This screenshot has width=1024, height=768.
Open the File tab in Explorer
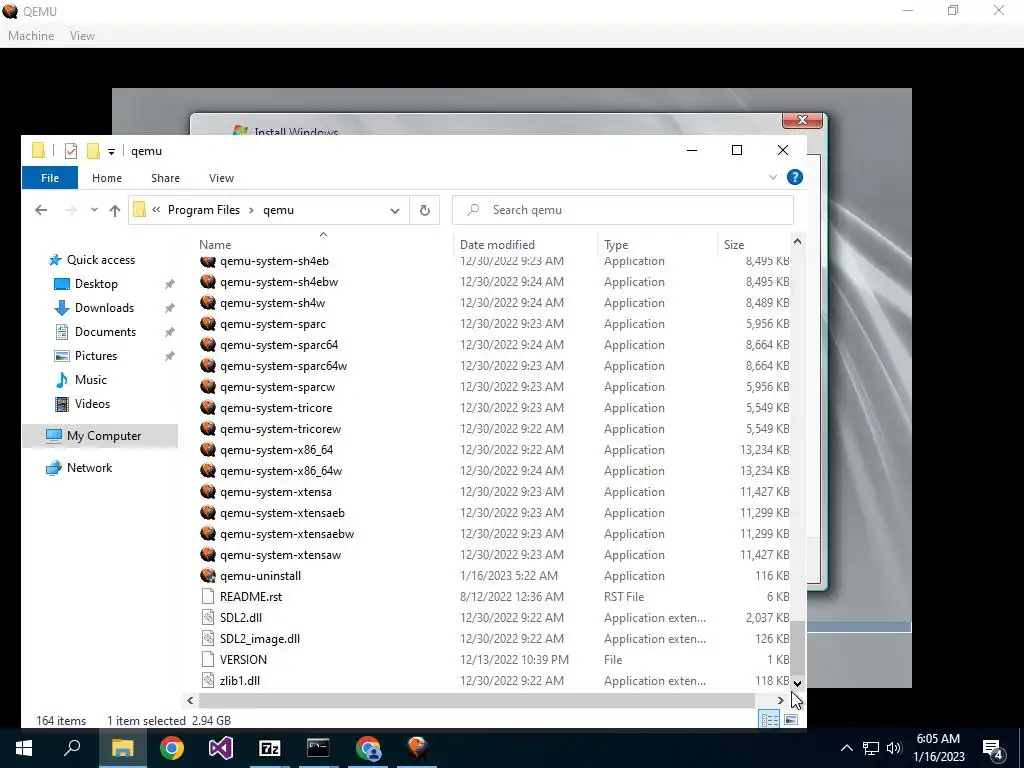coord(50,178)
